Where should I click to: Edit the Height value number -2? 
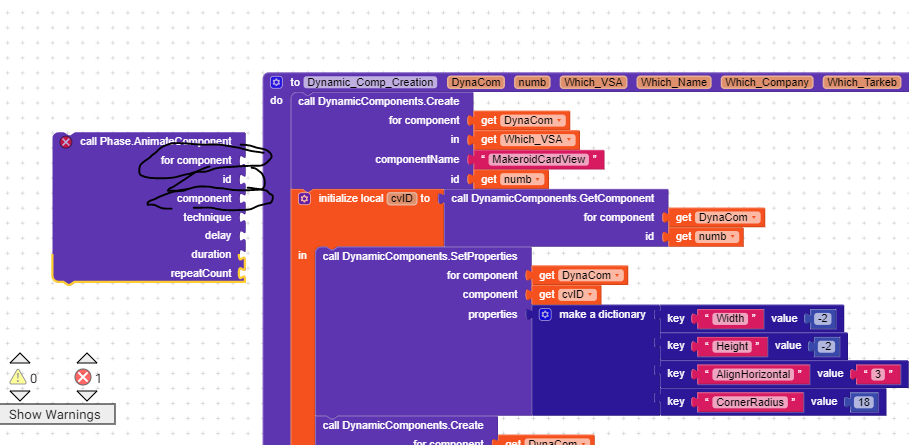[x=827, y=346]
